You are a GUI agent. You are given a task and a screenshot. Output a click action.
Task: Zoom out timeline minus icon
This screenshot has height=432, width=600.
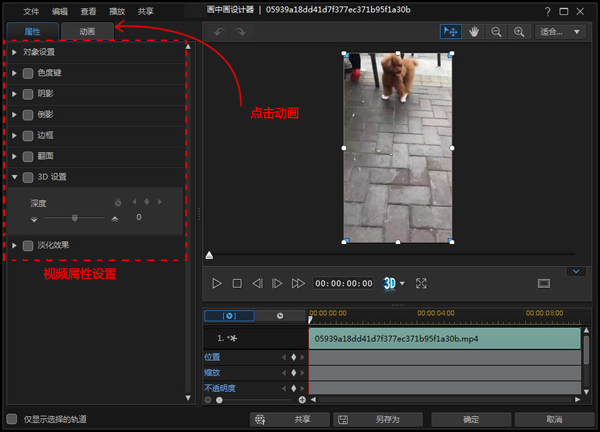tap(208, 400)
